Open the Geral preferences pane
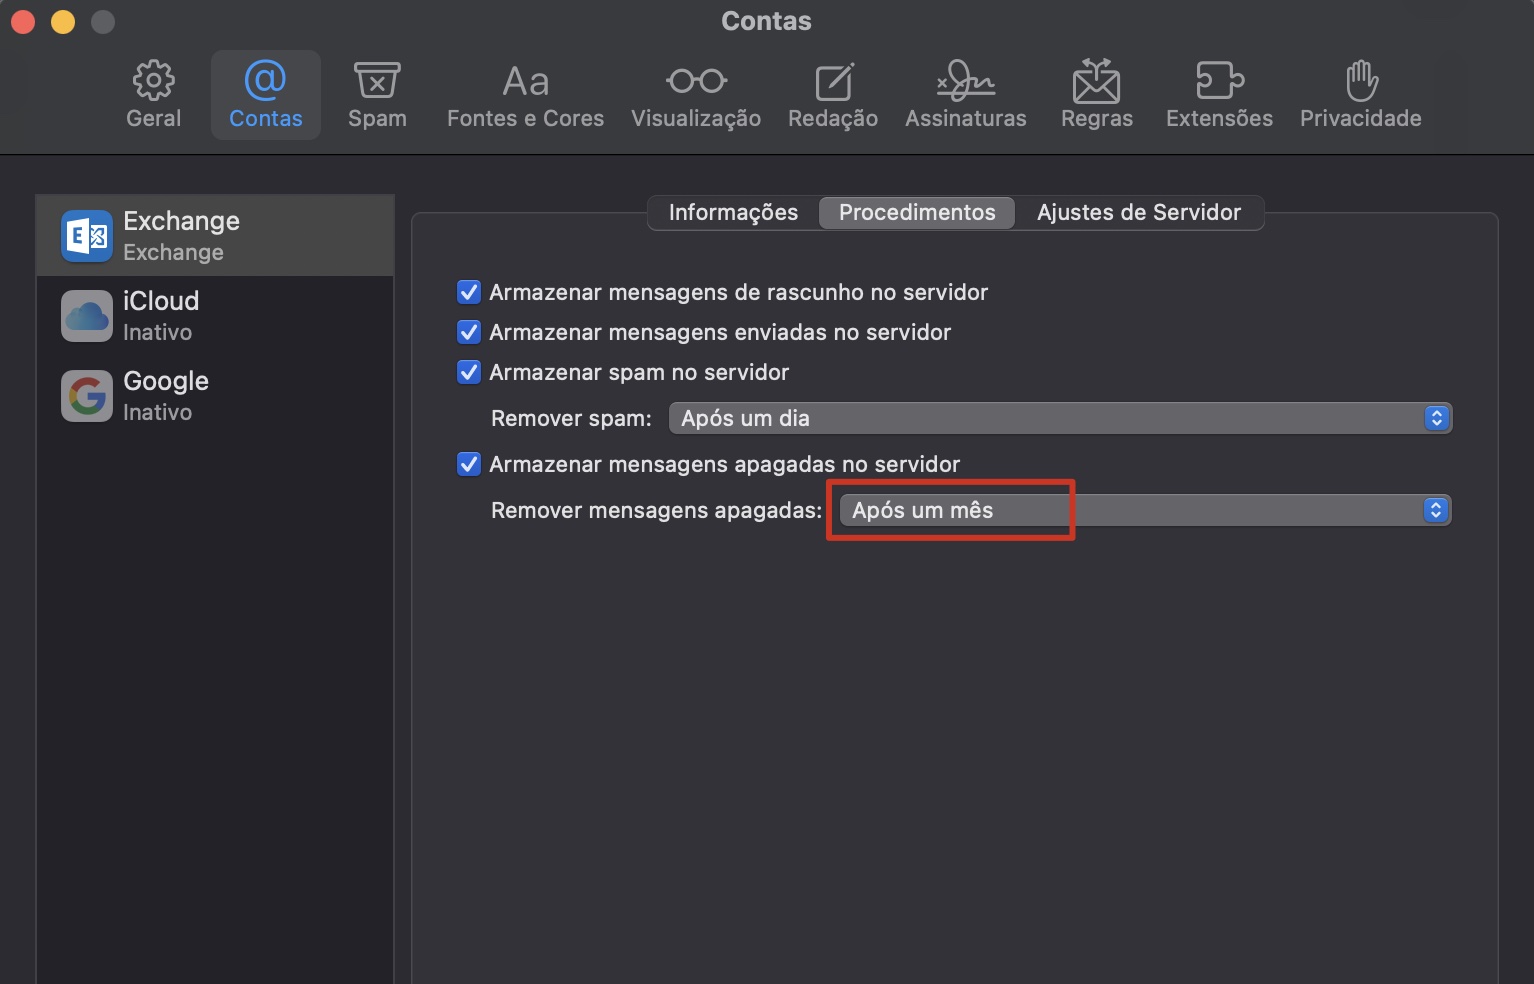The image size is (1534, 984). pos(153,93)
